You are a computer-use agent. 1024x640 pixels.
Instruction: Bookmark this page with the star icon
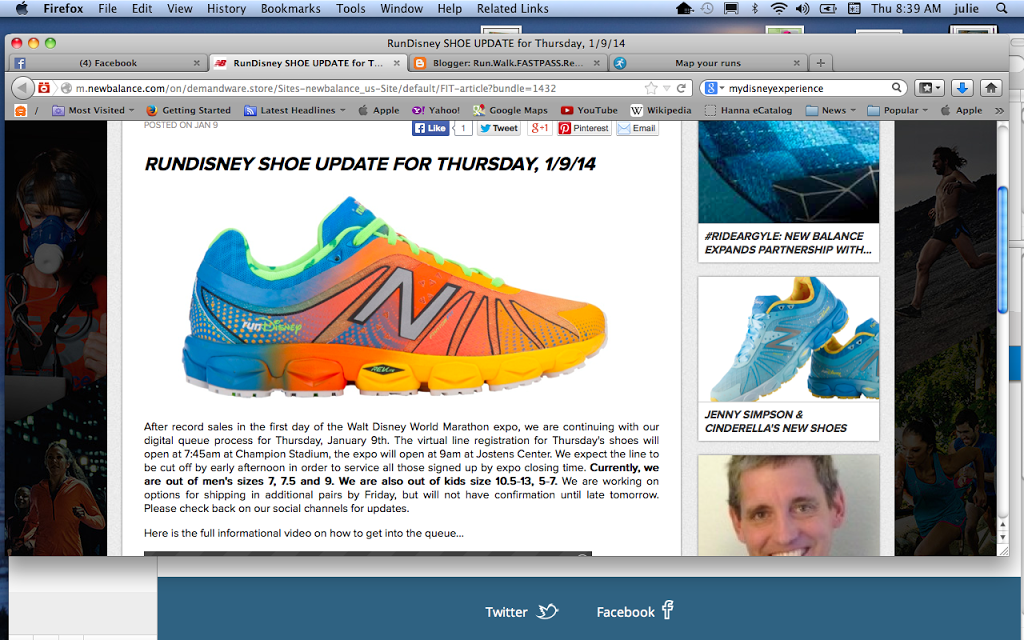(x=650, y=88)
